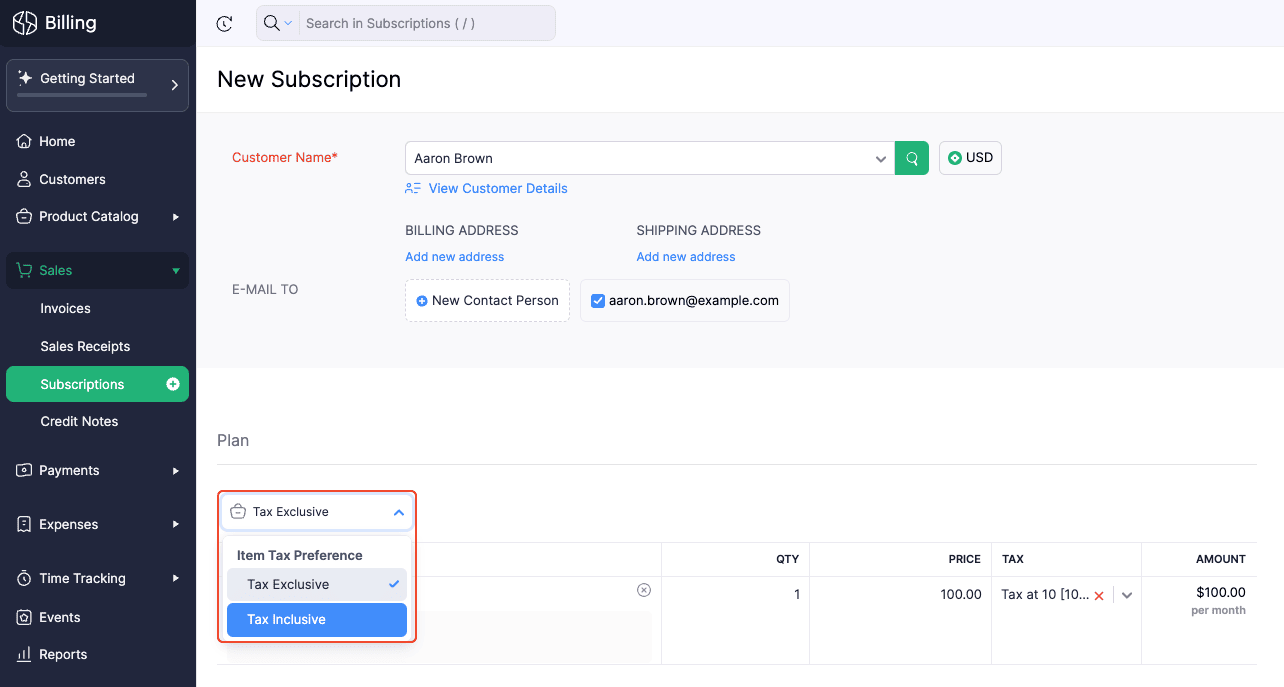Expand the Tax column dropdown arrow
Screen dimensions: 1284x687
[1127, 595]
